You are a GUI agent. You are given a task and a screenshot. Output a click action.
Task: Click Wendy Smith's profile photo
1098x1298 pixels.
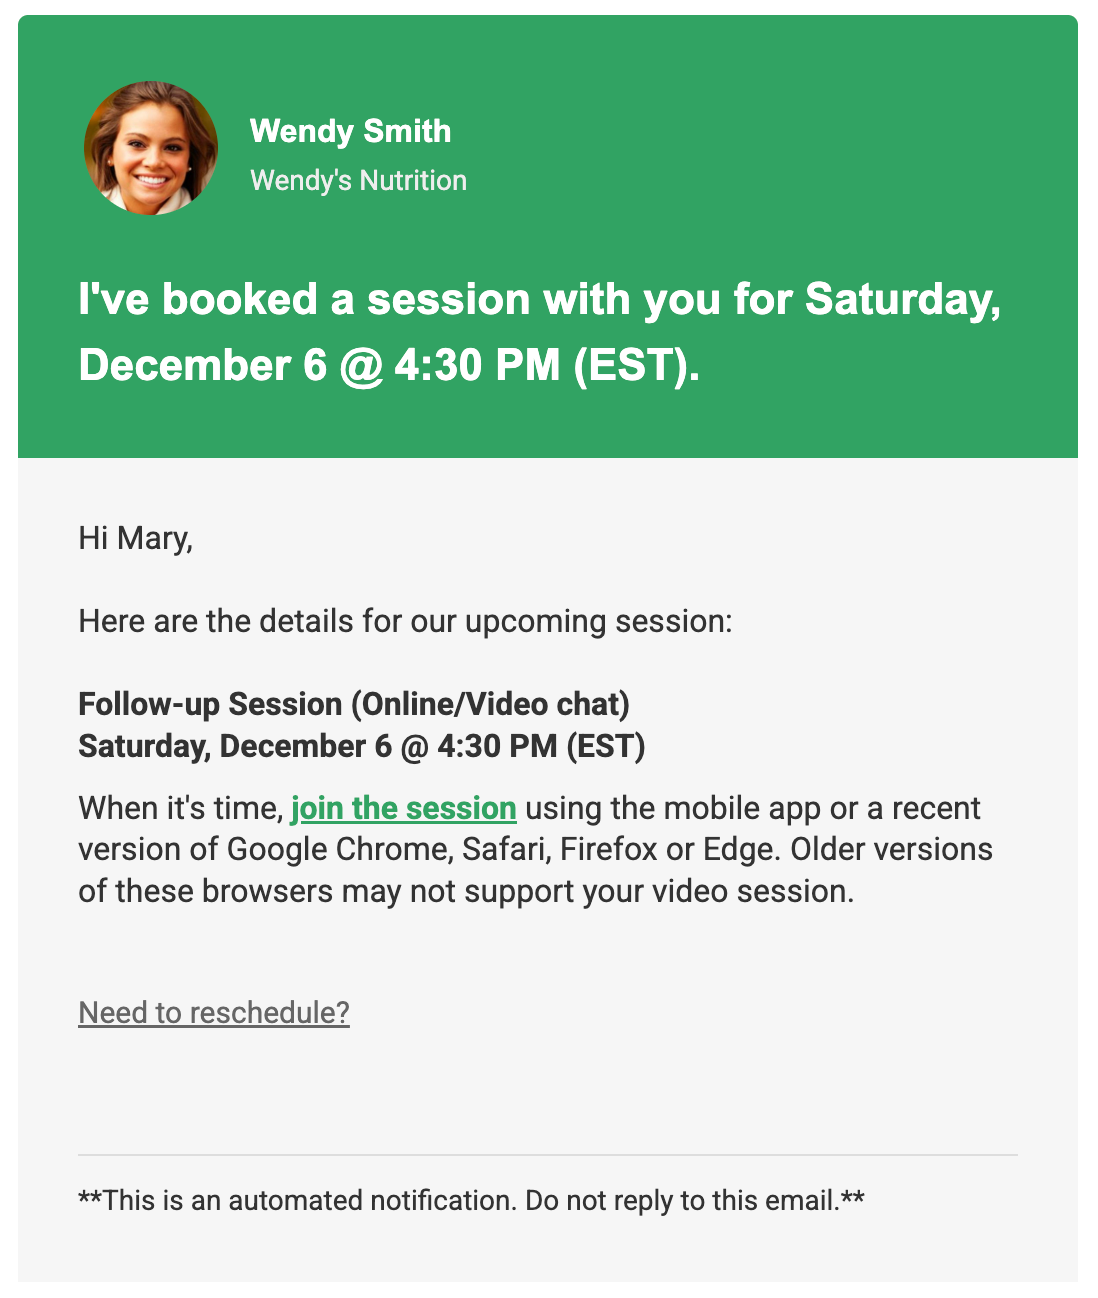click(x=151, y=148)
